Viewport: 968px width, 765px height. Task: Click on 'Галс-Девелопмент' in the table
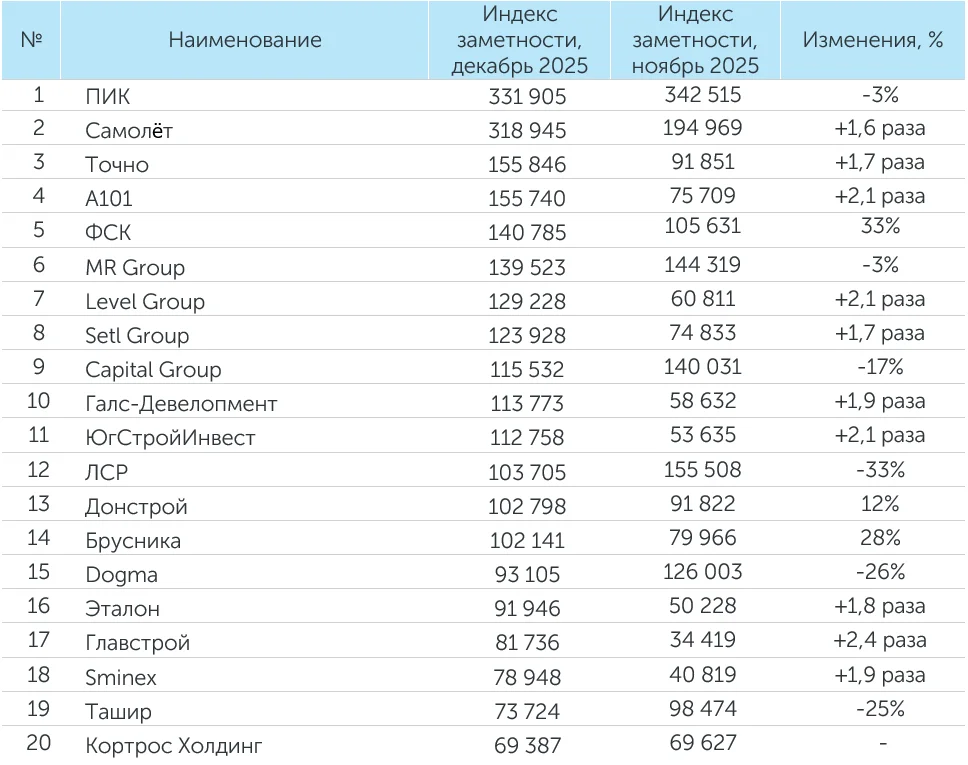pos(181,404)
